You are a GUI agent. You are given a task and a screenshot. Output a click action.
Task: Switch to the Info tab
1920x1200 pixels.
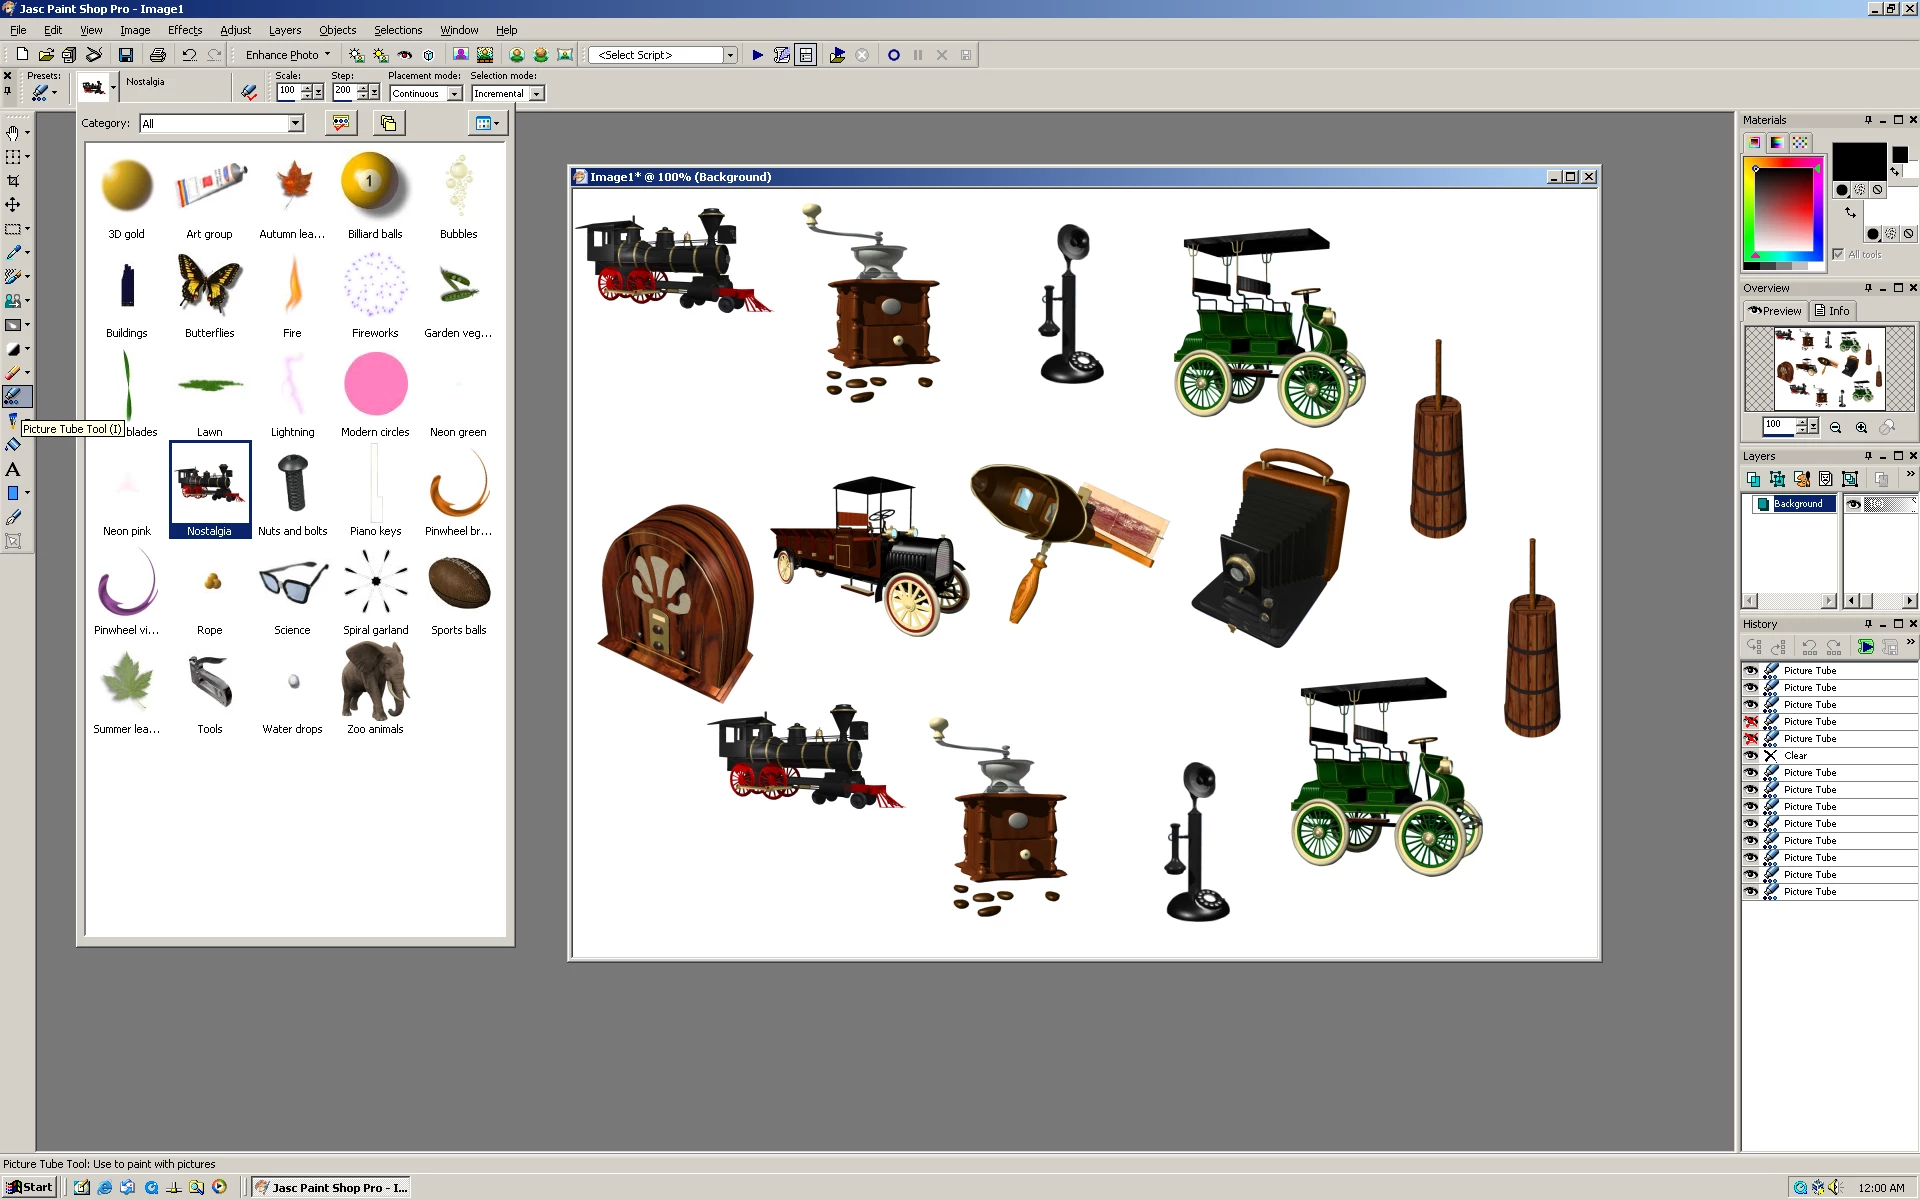coord(1832,311)
